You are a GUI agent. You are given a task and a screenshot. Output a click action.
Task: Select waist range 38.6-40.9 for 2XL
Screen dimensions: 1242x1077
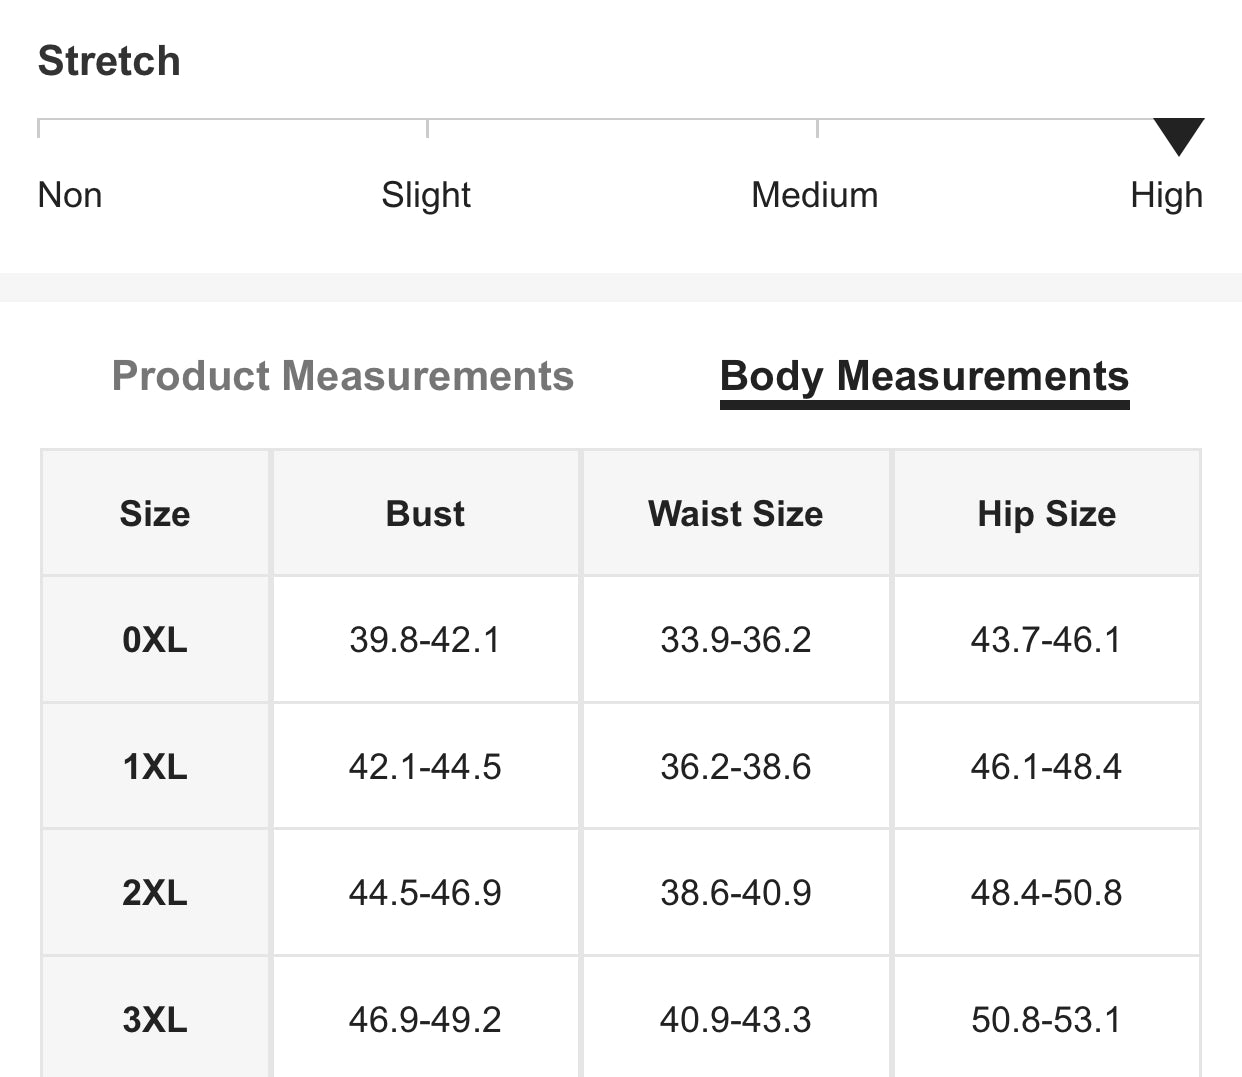(735, 893)
